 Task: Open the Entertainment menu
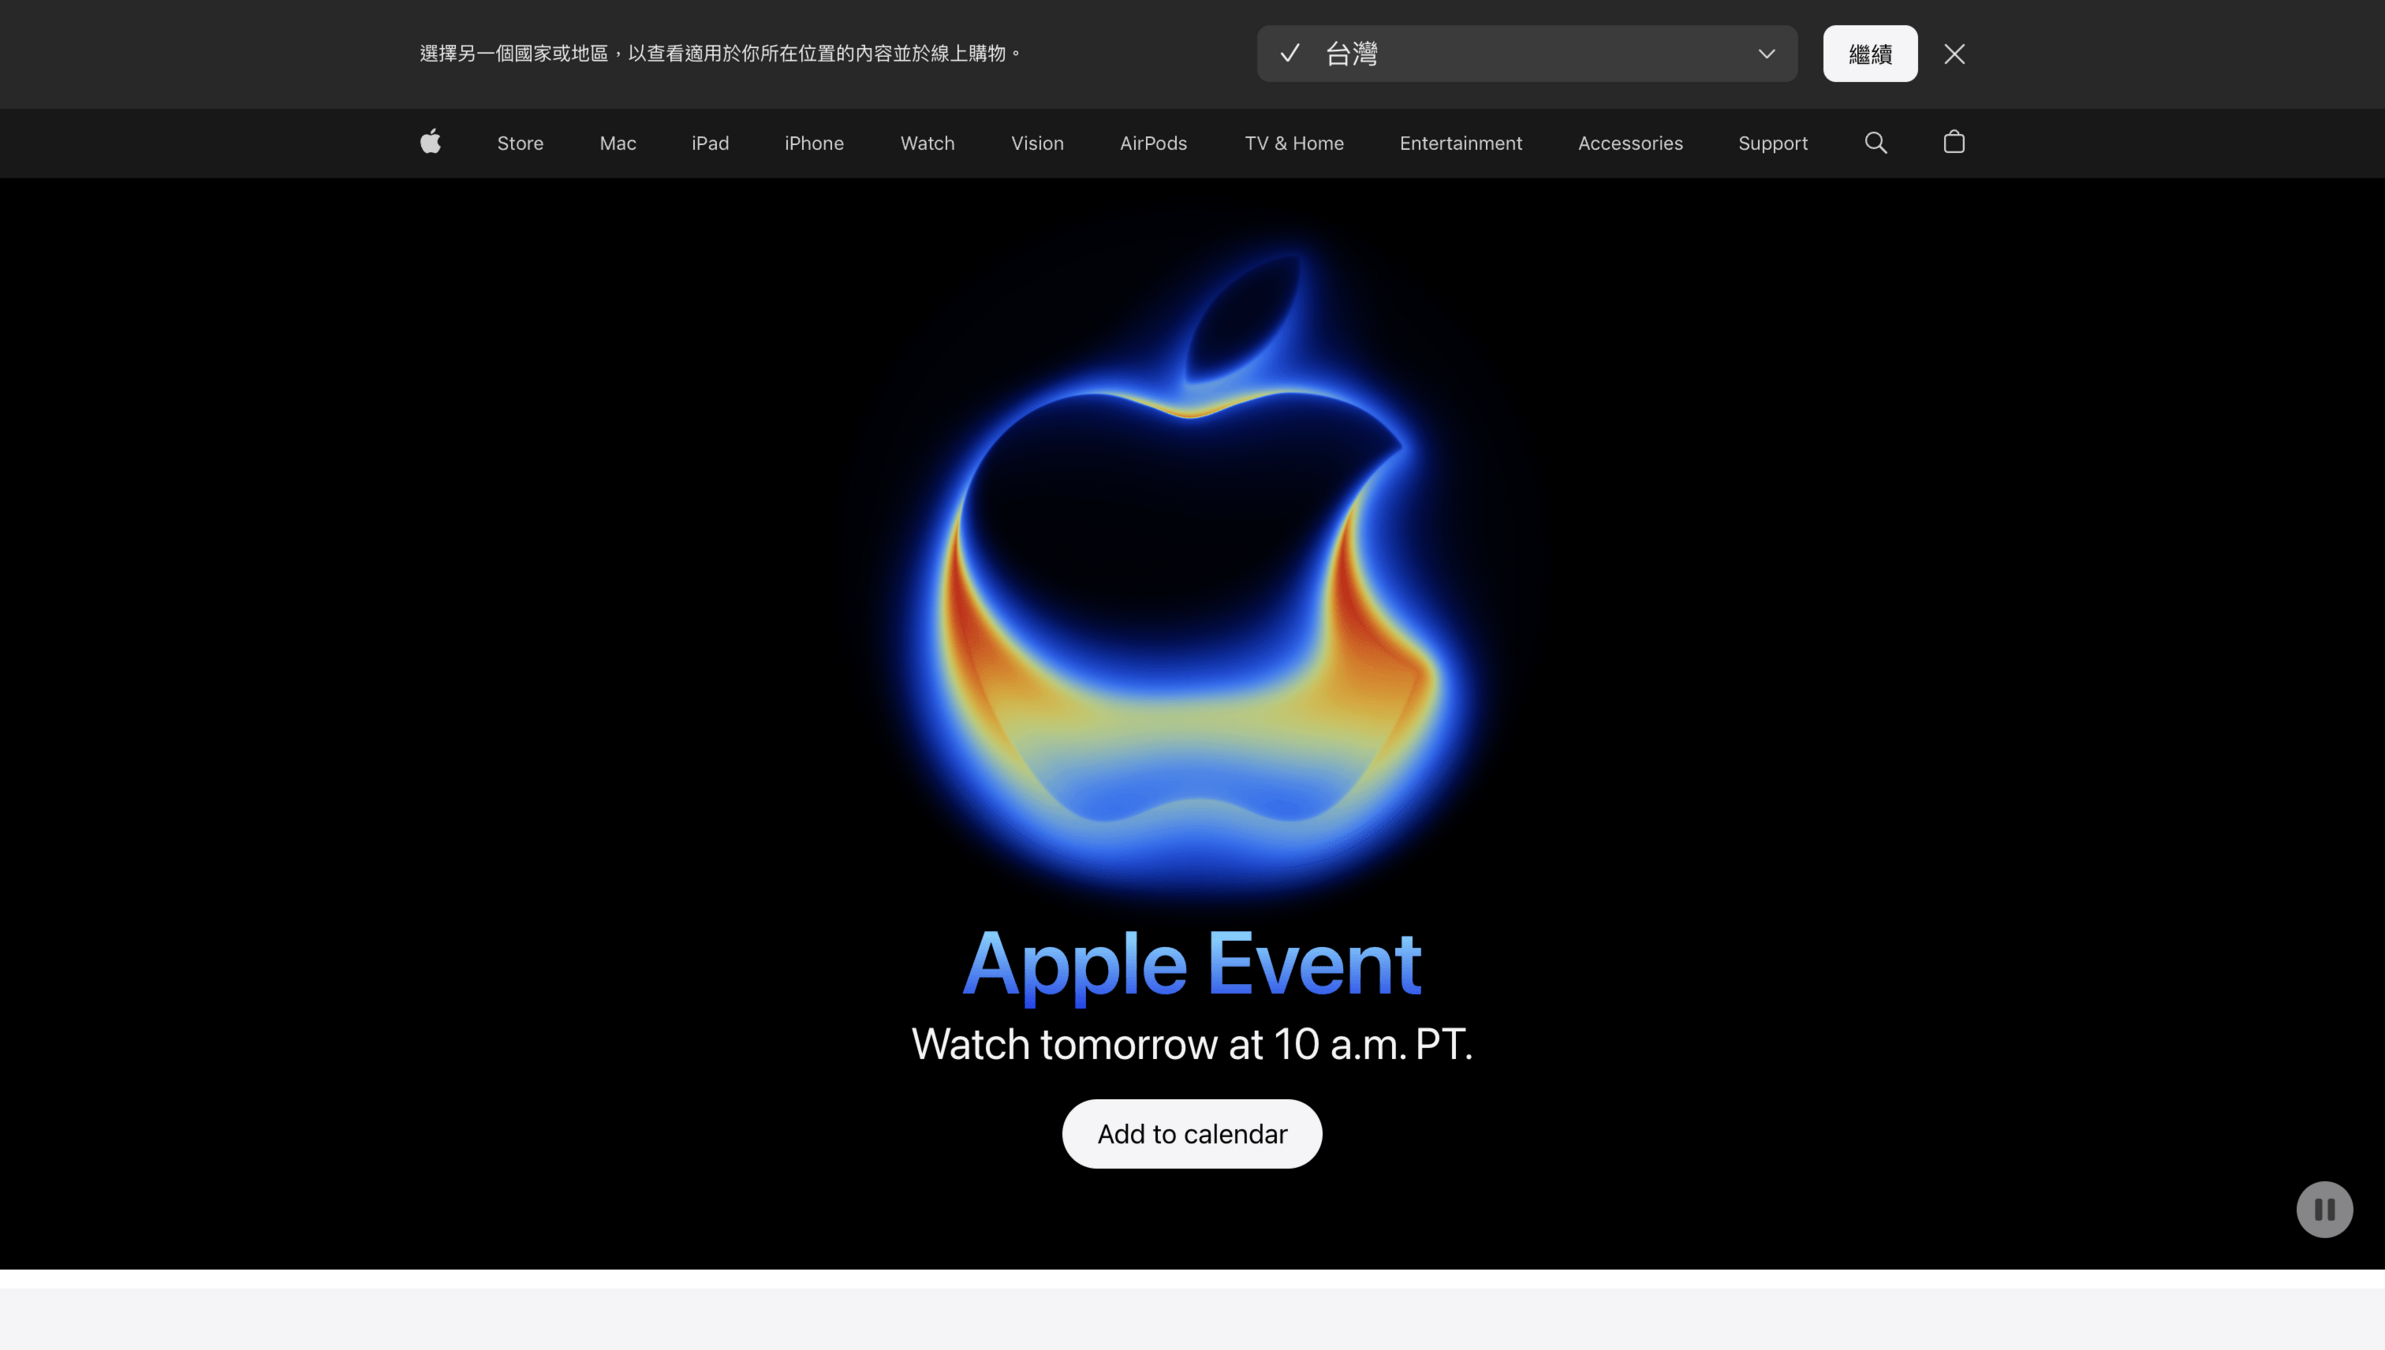(1461, 143)
